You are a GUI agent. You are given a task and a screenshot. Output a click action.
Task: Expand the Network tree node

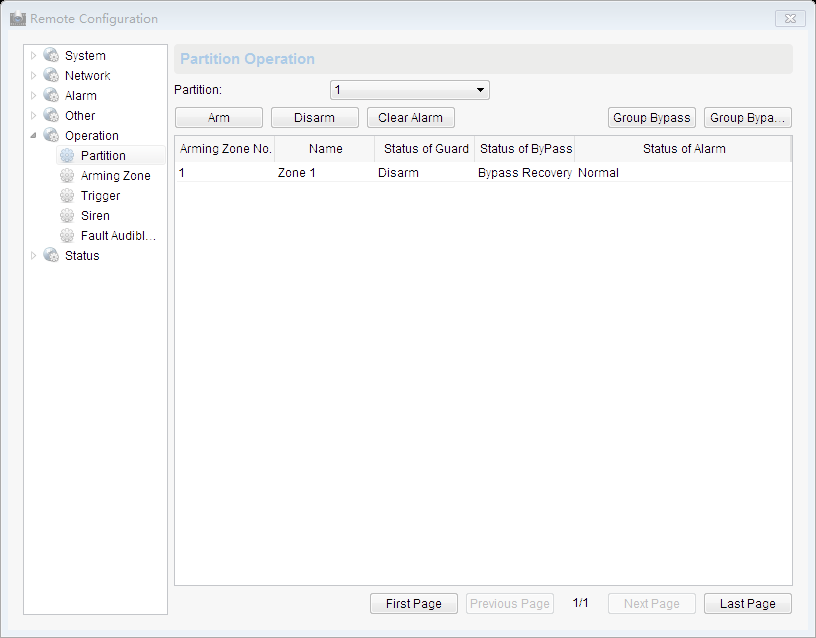pos(33,75)
